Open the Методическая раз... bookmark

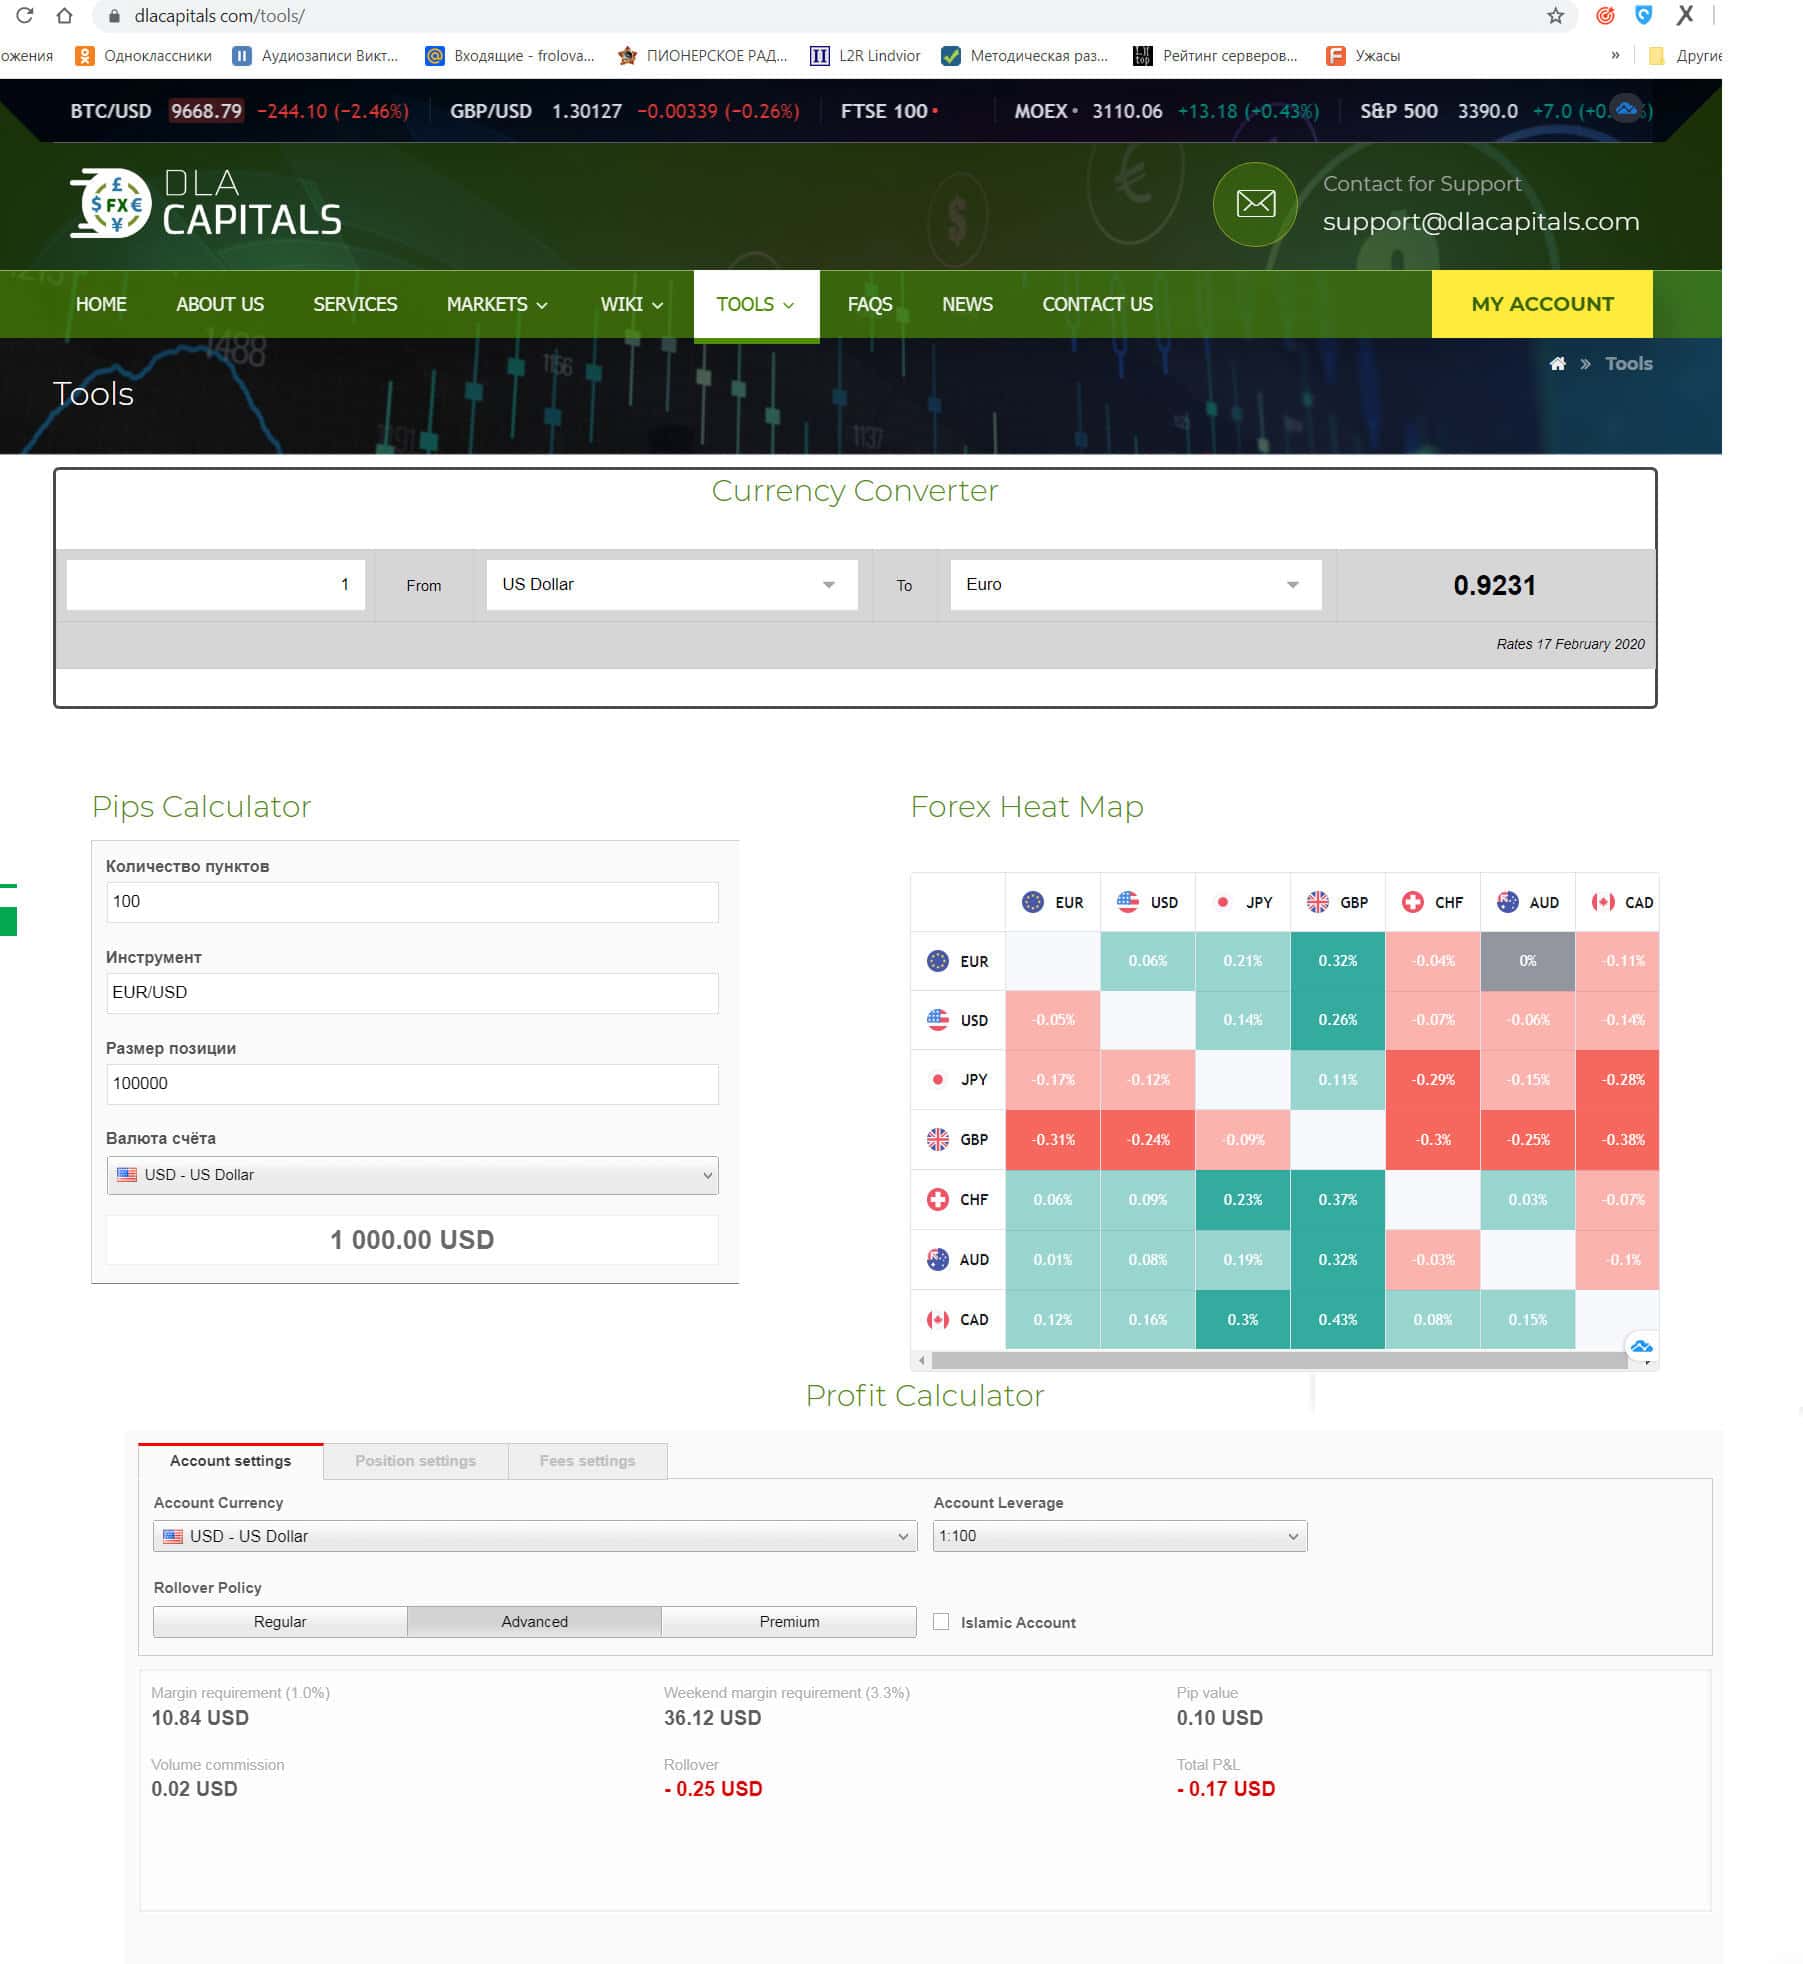point(1025,56)
